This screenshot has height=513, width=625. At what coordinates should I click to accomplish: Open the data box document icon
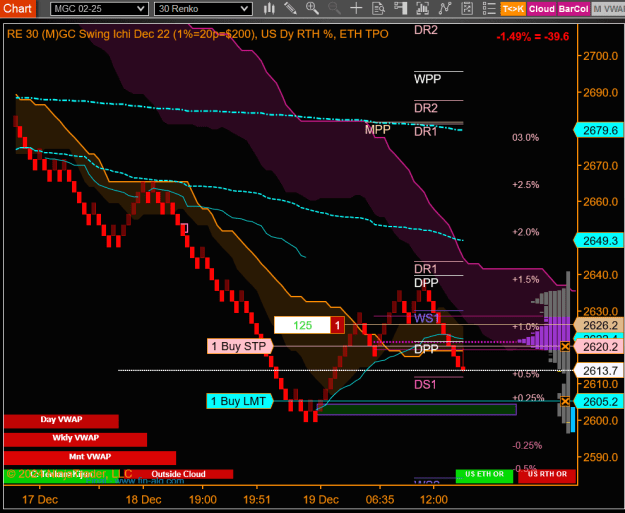coord(378,8)
